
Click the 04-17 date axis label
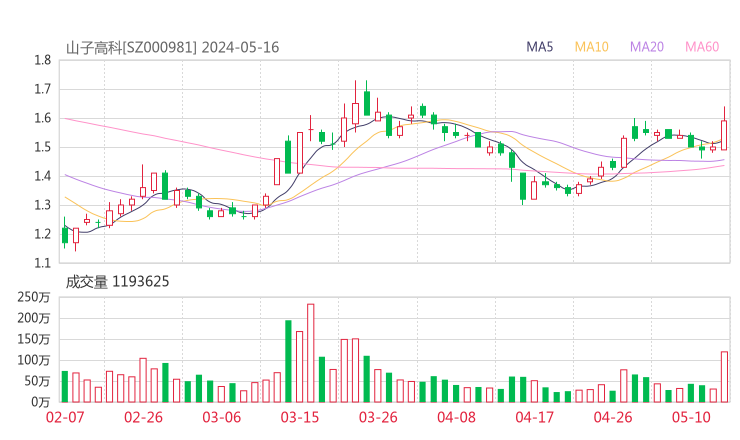tap(534, 417)
